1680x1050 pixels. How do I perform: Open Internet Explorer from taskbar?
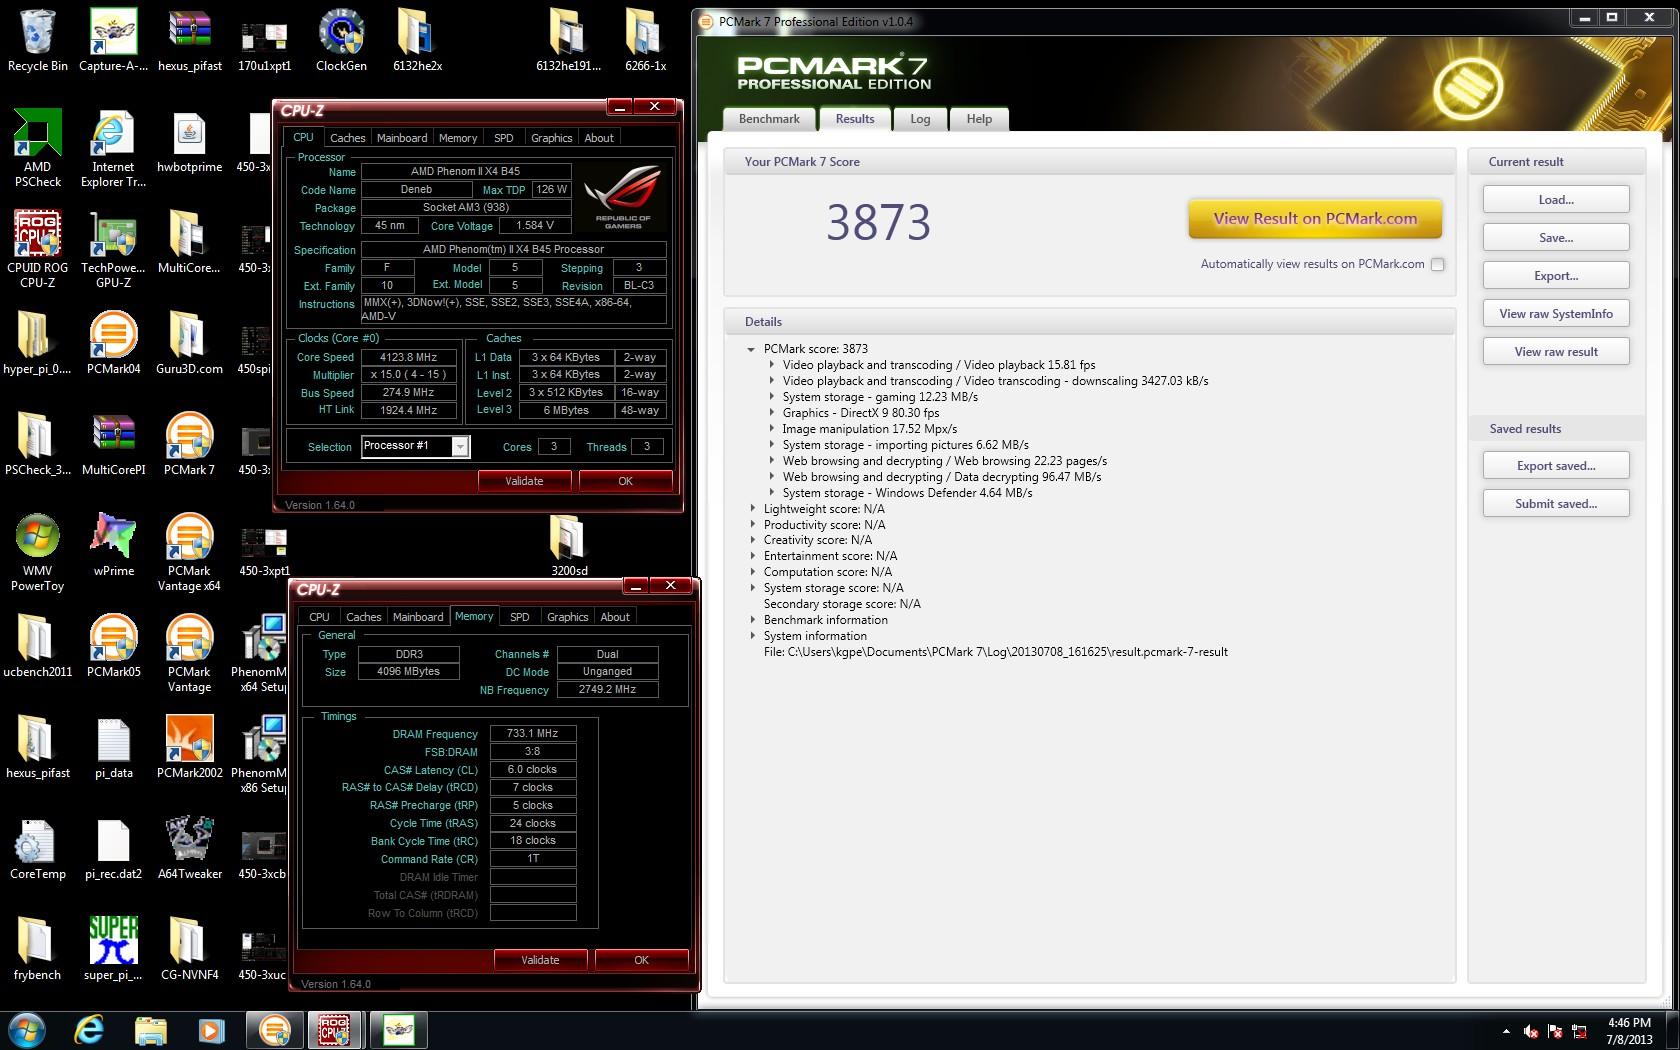pyautogui.click(x=89, y=1030)
